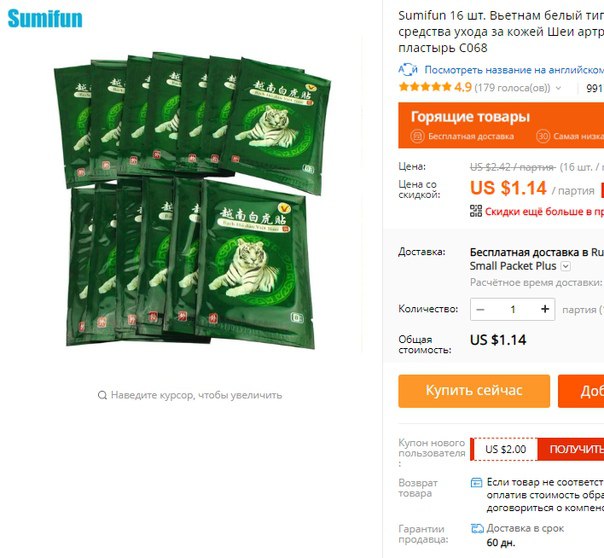Click the Sumifun store logo
604x558 pixels.
click(45, 18)
